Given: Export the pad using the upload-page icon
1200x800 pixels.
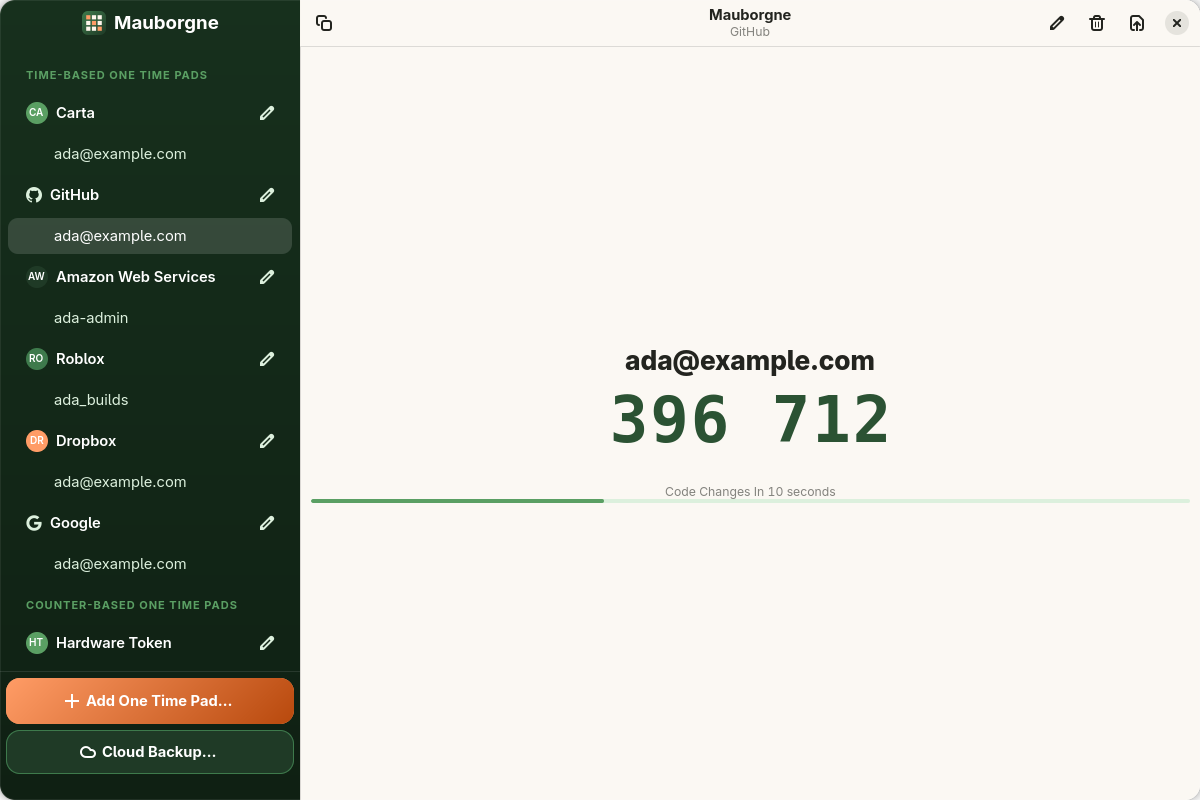Looking at the screenshot, I should [x=1137, y=23].
